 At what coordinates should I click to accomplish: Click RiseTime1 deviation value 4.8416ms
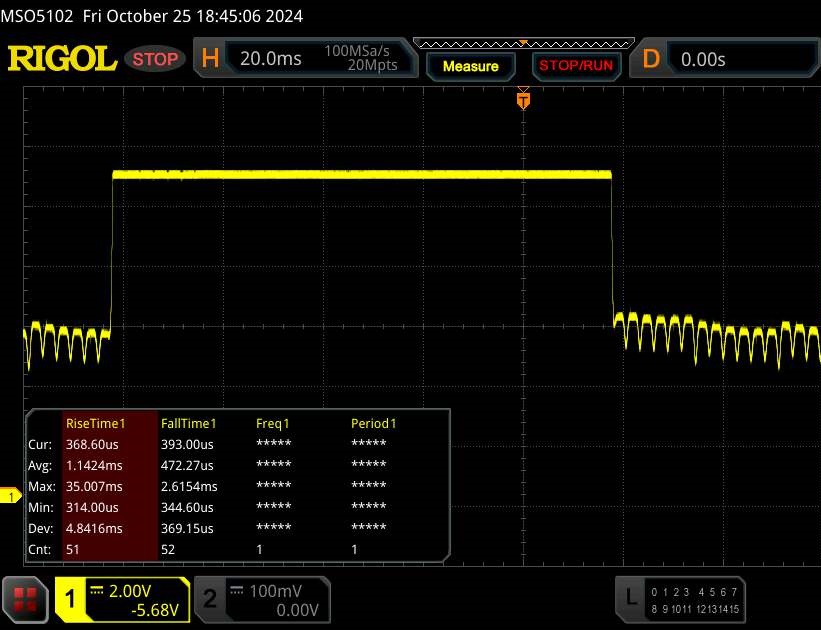pos(94,528)
